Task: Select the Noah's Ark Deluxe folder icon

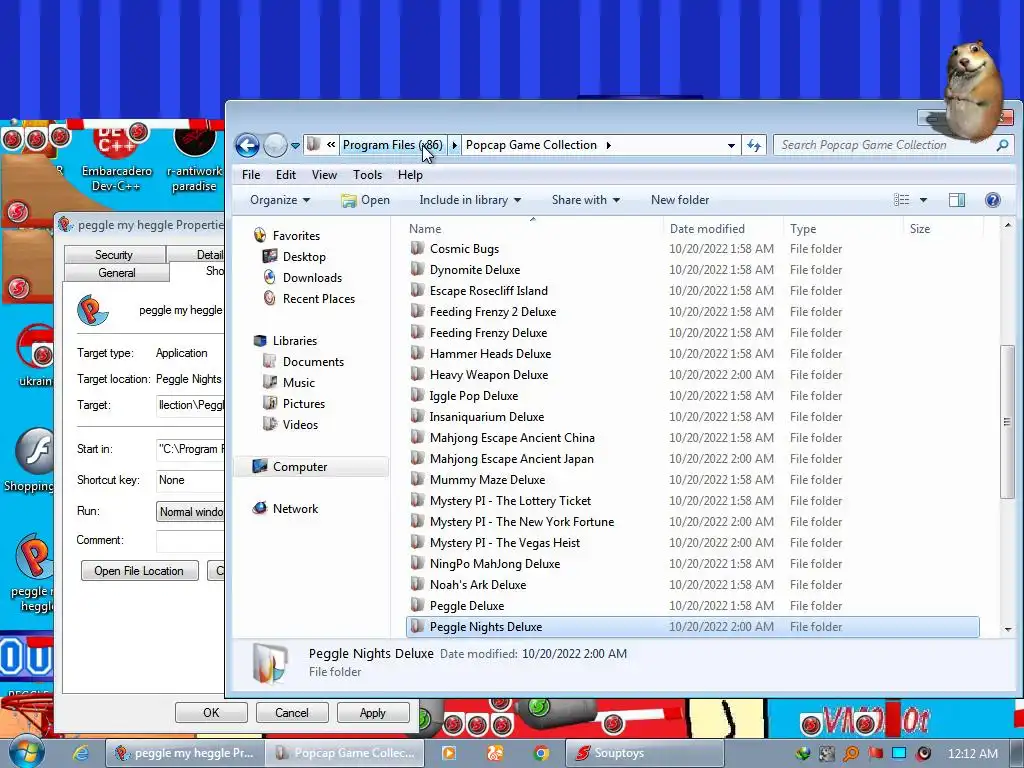Action: tap(417, 584)
